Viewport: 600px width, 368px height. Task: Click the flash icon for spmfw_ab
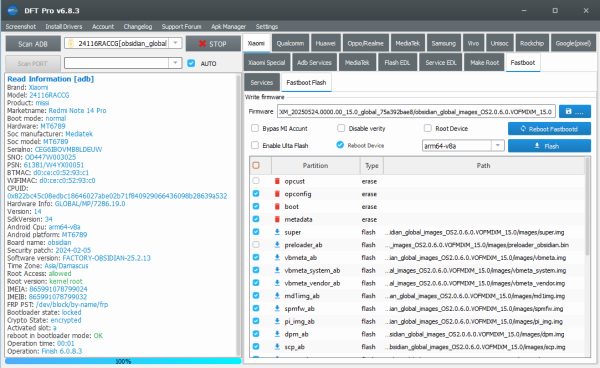tap(277, 308)
